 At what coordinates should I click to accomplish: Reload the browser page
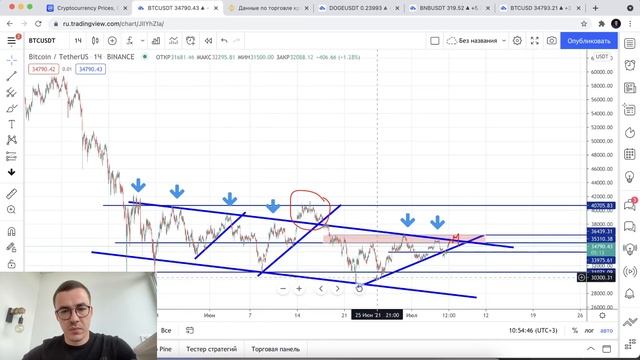[x=38, y=24]
